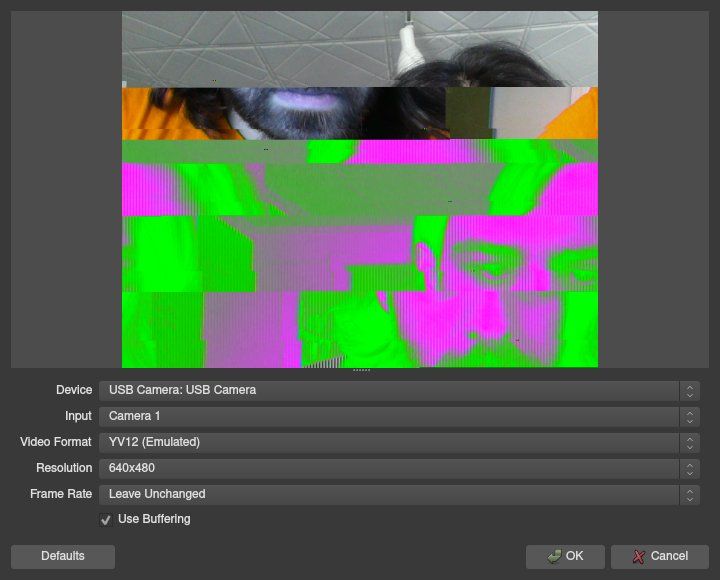The height and width of the screenshot is (580, 720).
Task: Click the Video Format arrow stepper
Action: pyautogui.click(x=689, y=443)
